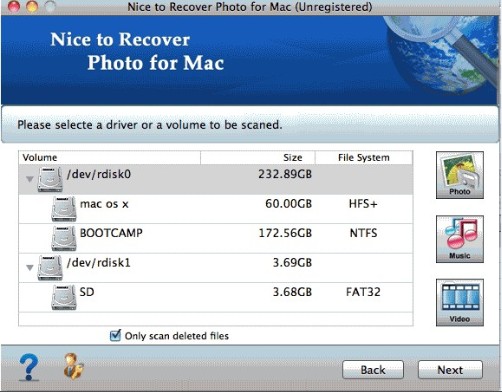This screenshot has width=502, height=392.
Task: Click the drive icon for mac os x
Action: pyautogui.click(x=64, y=209)
